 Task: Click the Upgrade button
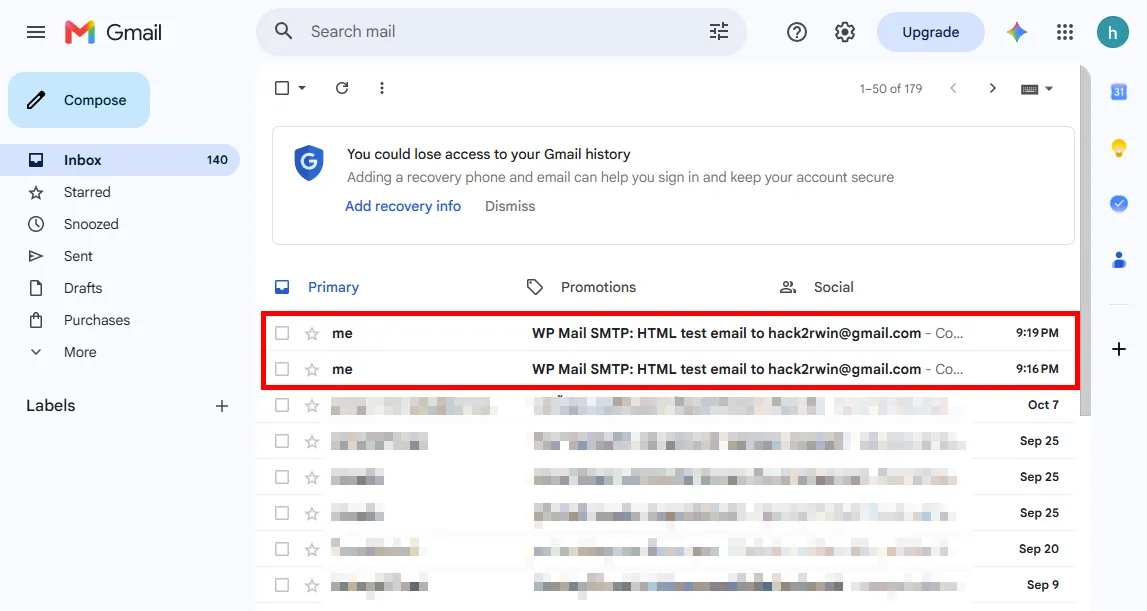coord(930,32)
